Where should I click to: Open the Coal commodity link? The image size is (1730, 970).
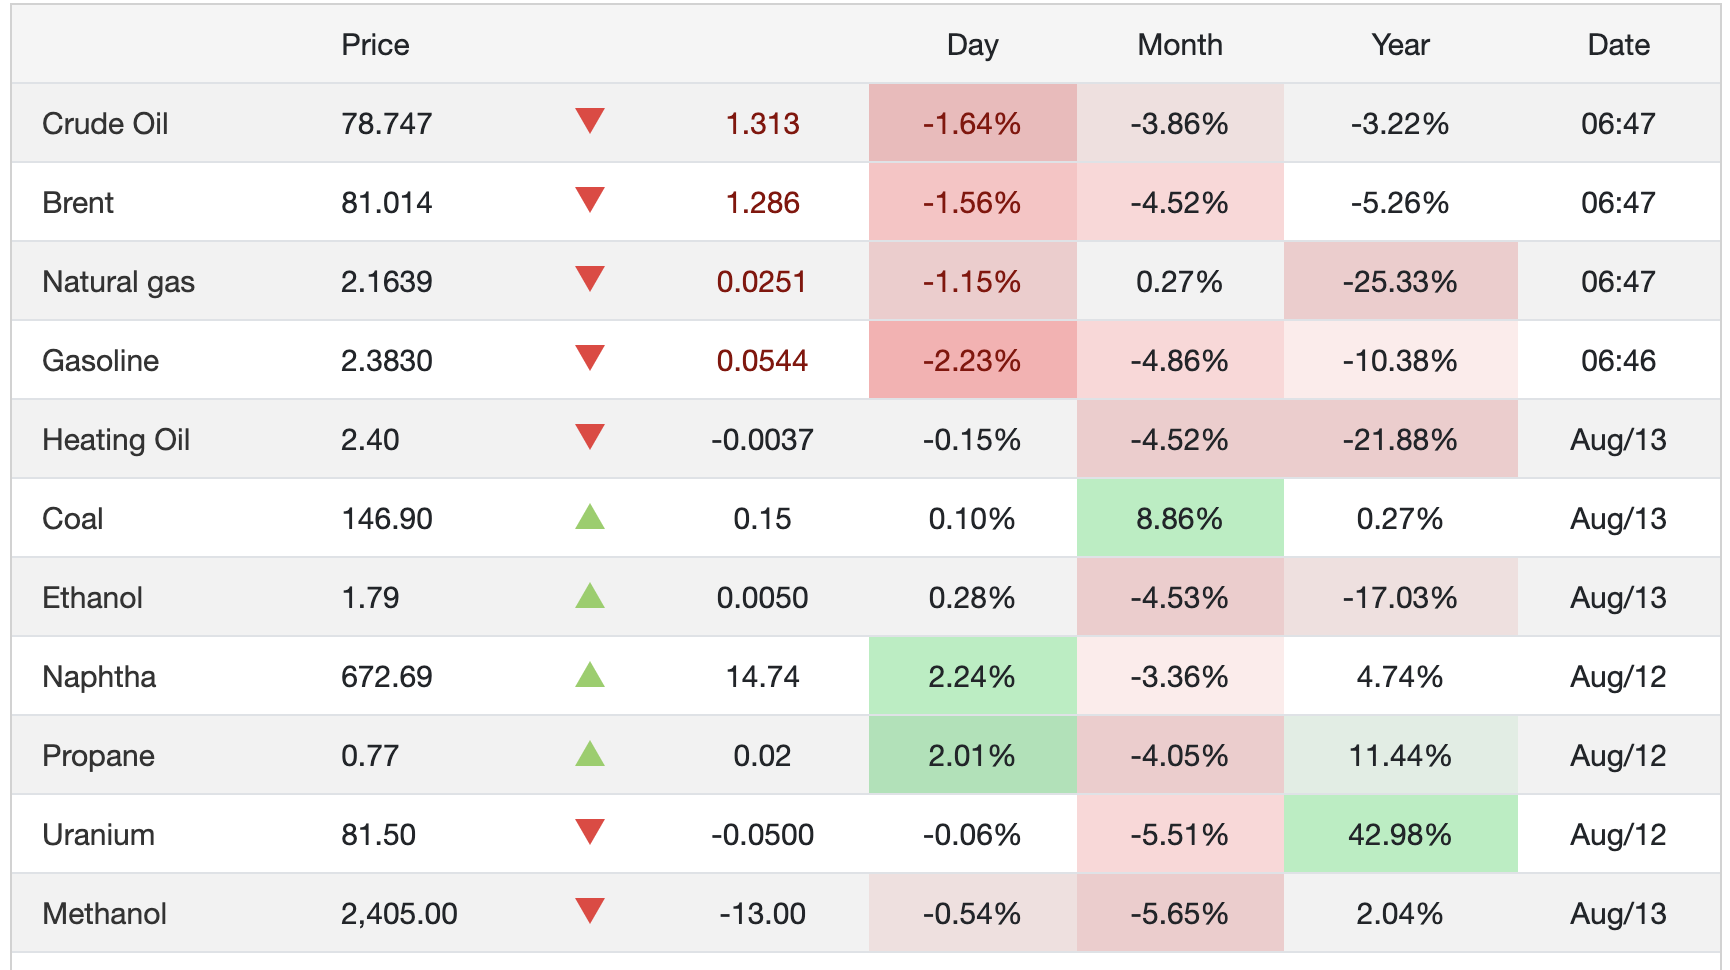(x=73, y=519)
